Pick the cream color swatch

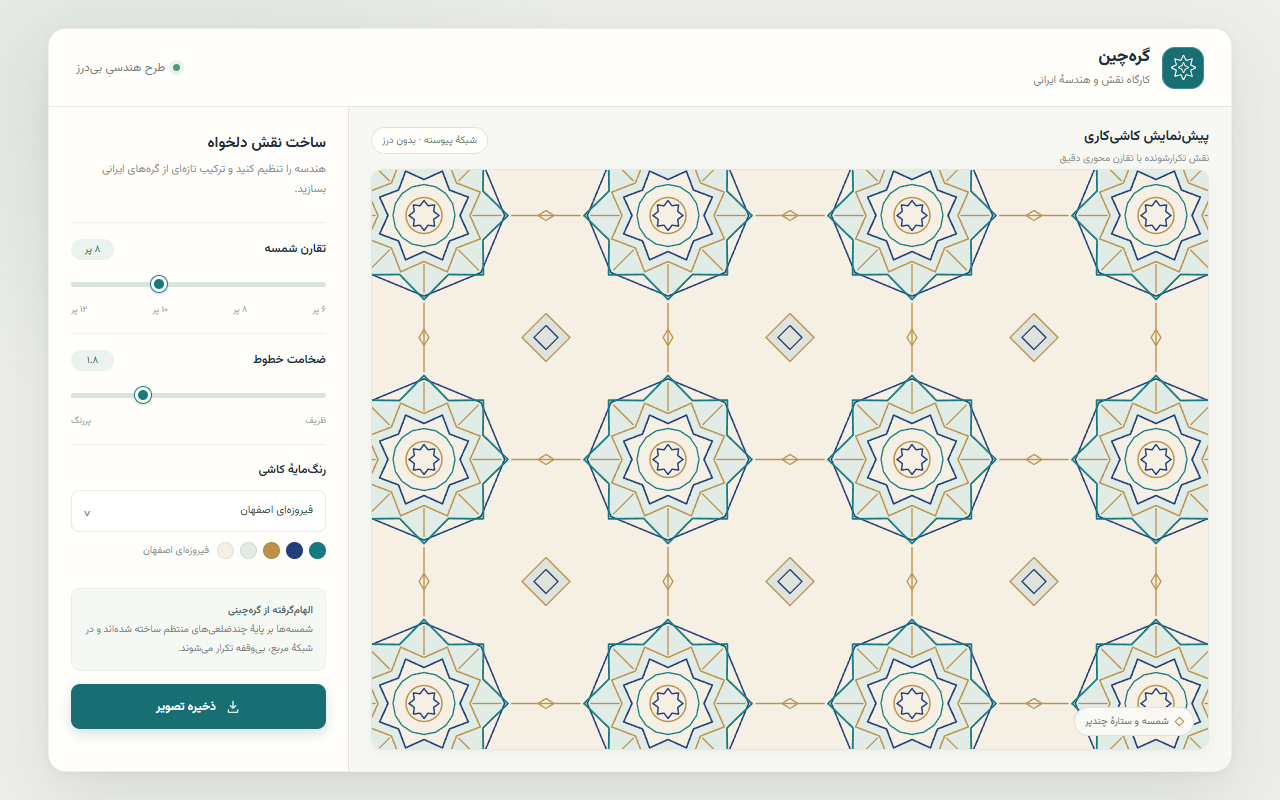[x=225, y=550]
